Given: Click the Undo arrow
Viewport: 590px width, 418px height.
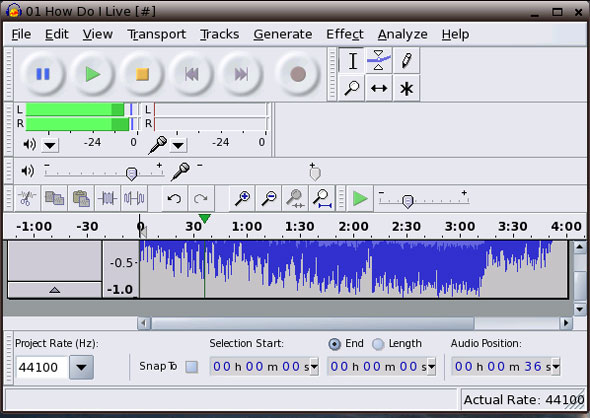Looking at the screenshot, I should [x=174, y=198].
